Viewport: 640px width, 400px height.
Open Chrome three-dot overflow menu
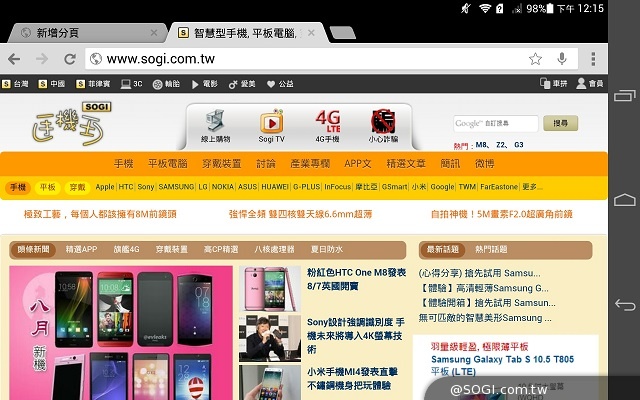[593, 59]
